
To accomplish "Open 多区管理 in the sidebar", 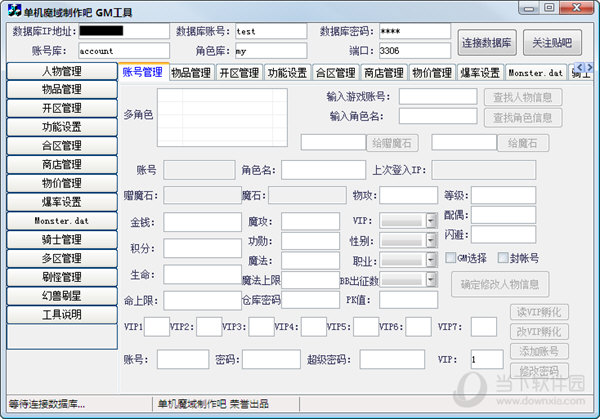I will (62, 258).
